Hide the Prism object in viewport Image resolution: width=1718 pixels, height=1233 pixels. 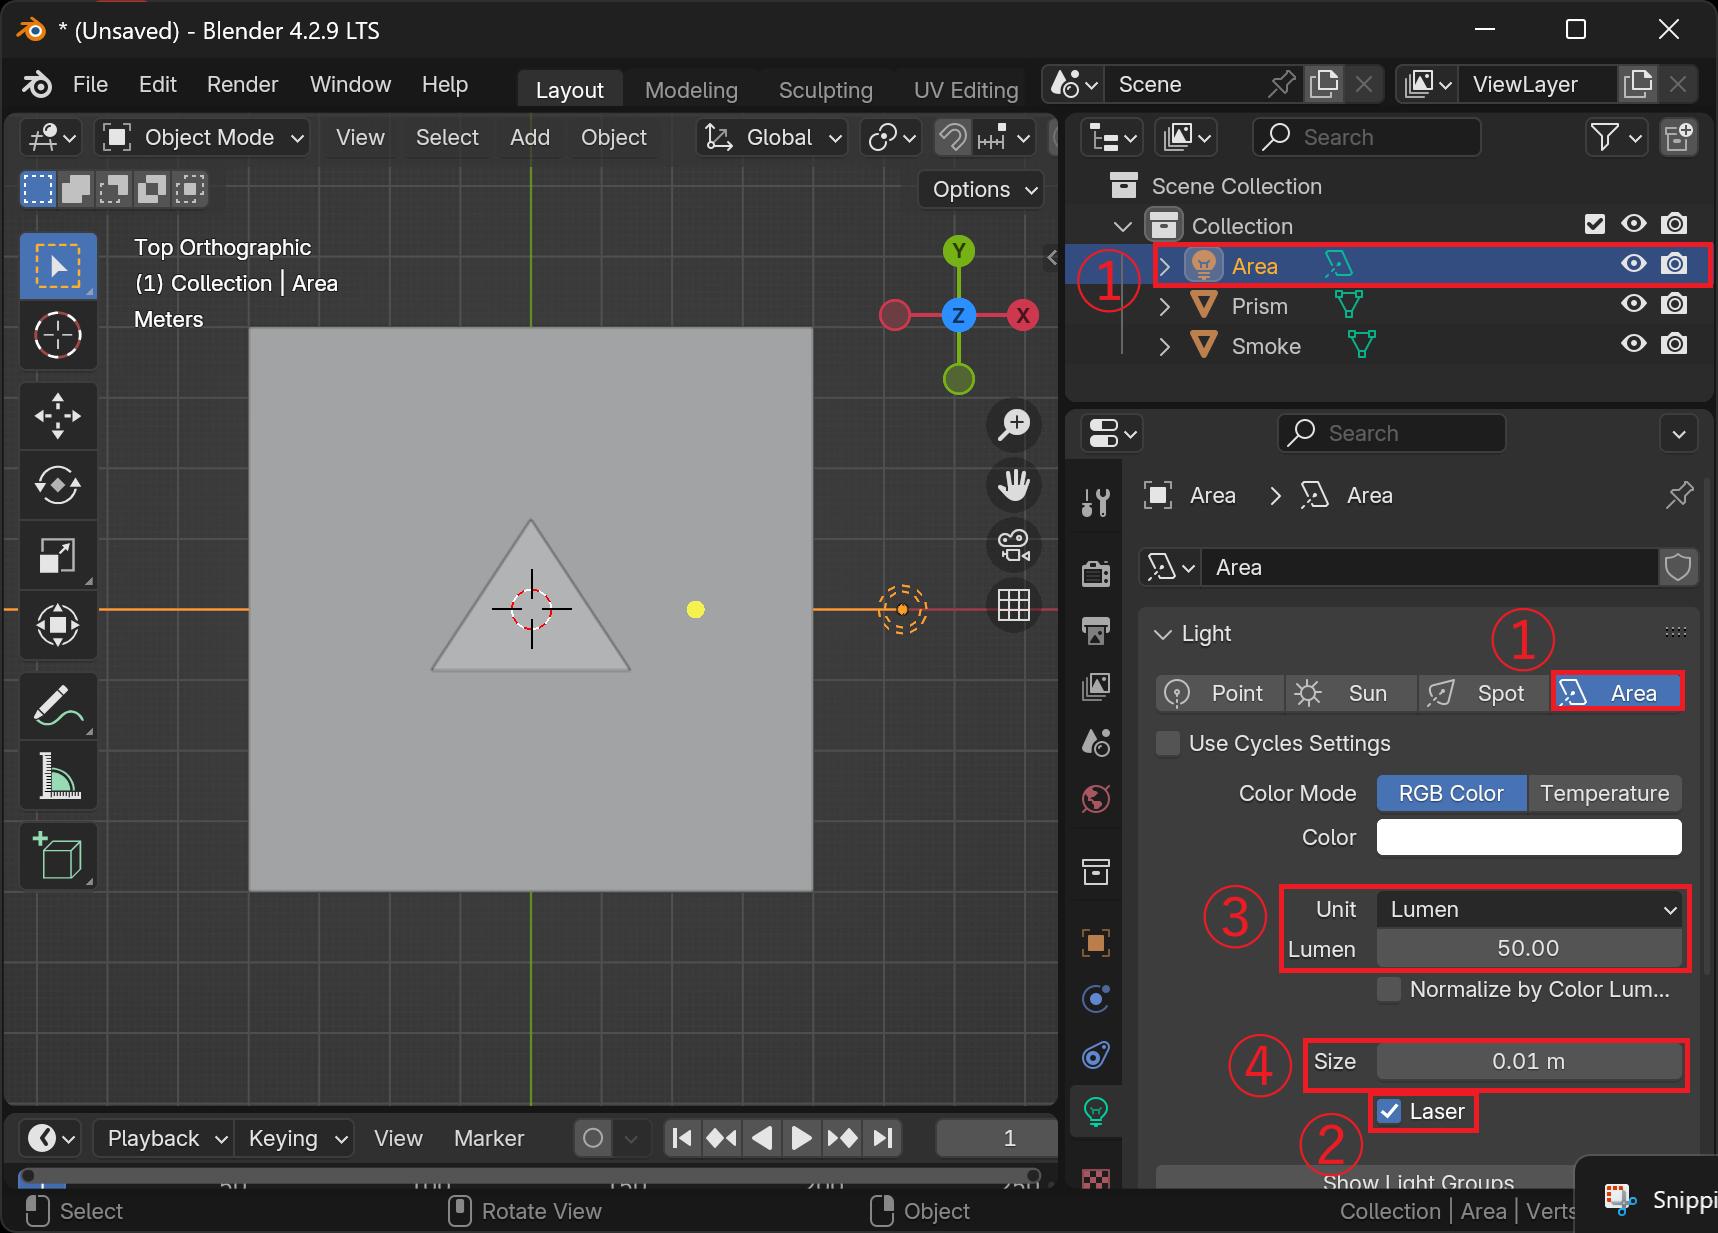1633,304
